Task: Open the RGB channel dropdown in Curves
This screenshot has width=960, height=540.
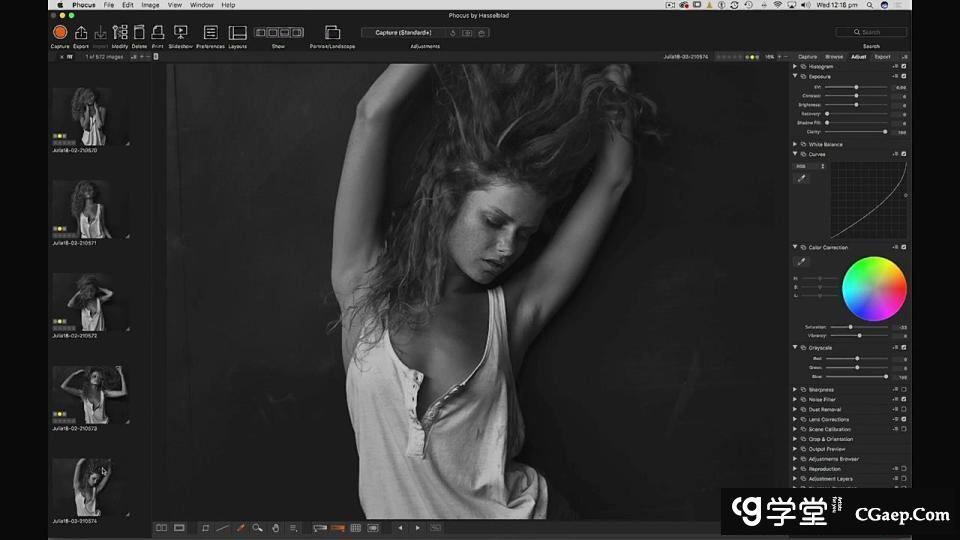Action: click(809, 166)
